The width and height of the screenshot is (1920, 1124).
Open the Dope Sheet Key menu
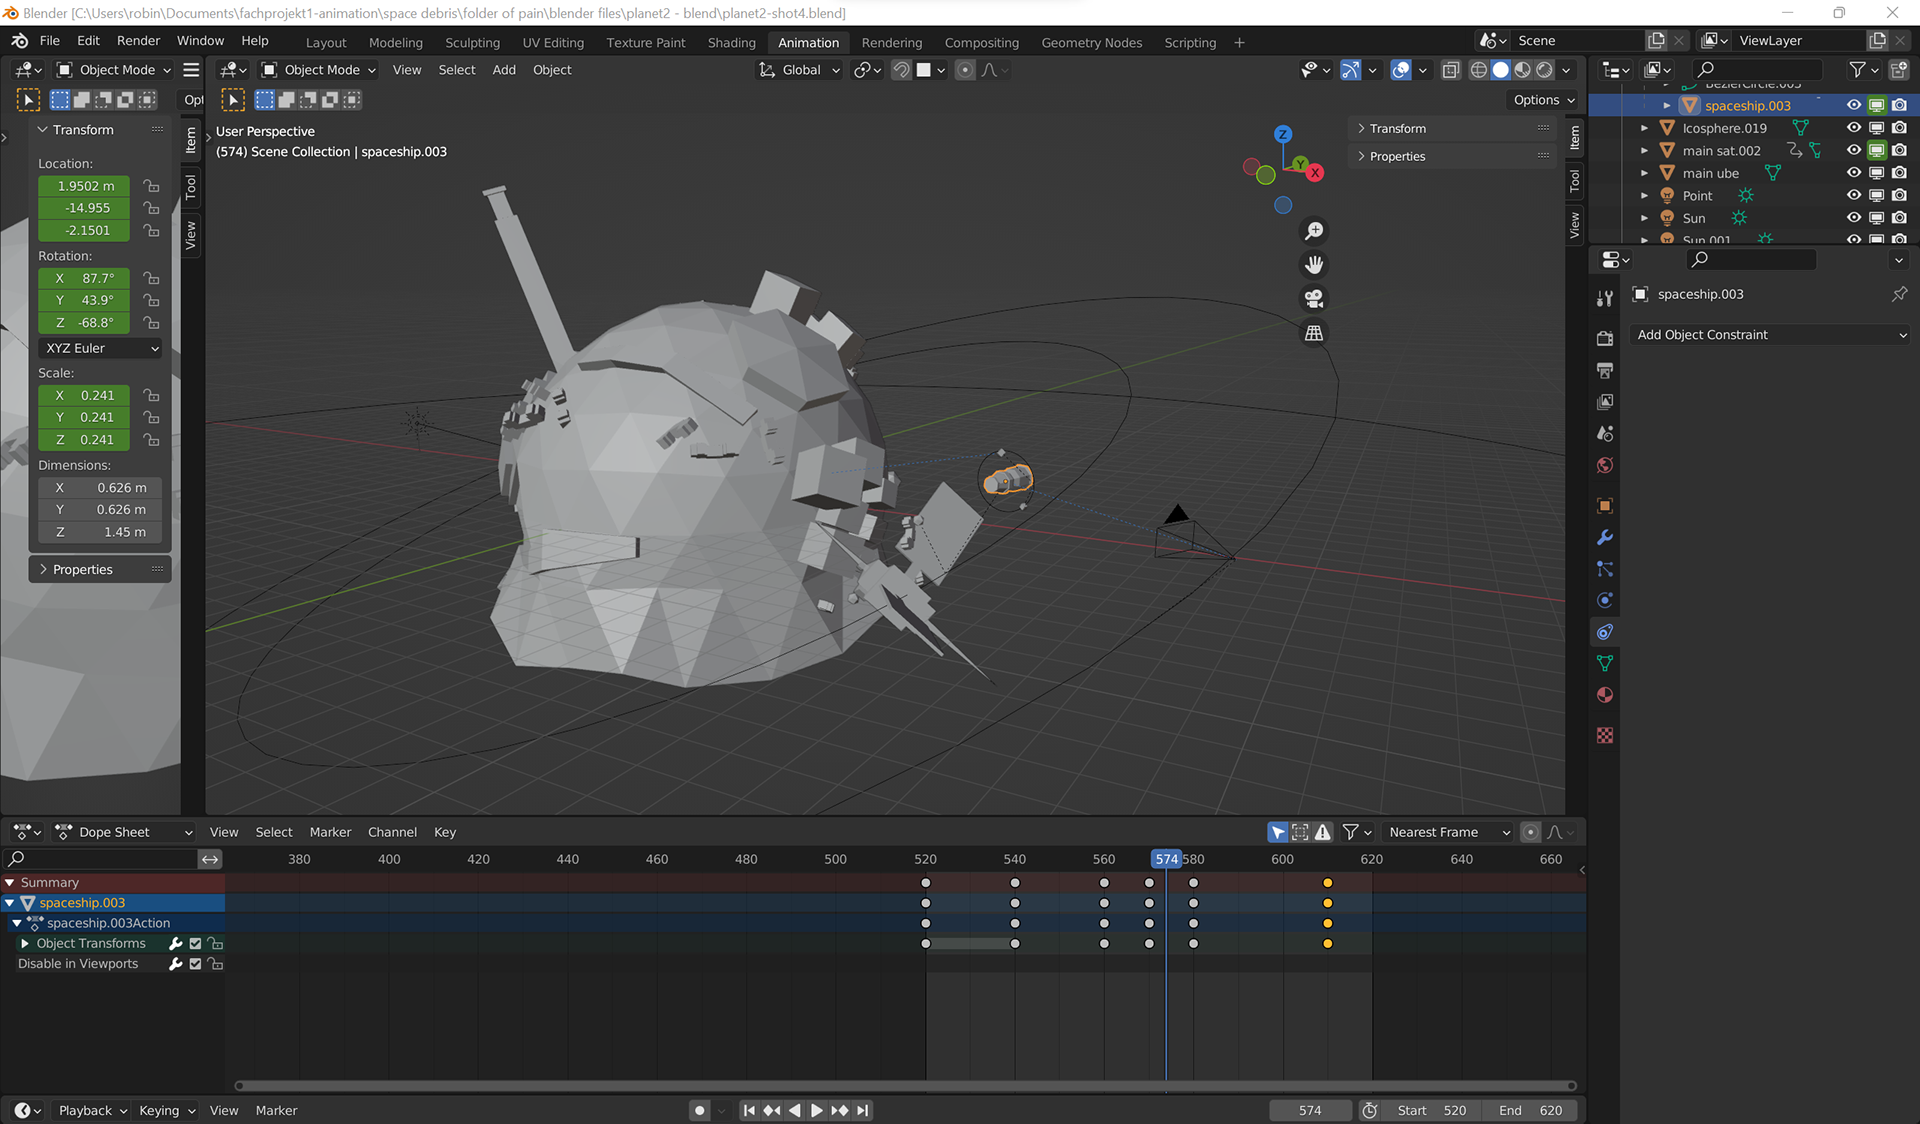pos(445,832)
